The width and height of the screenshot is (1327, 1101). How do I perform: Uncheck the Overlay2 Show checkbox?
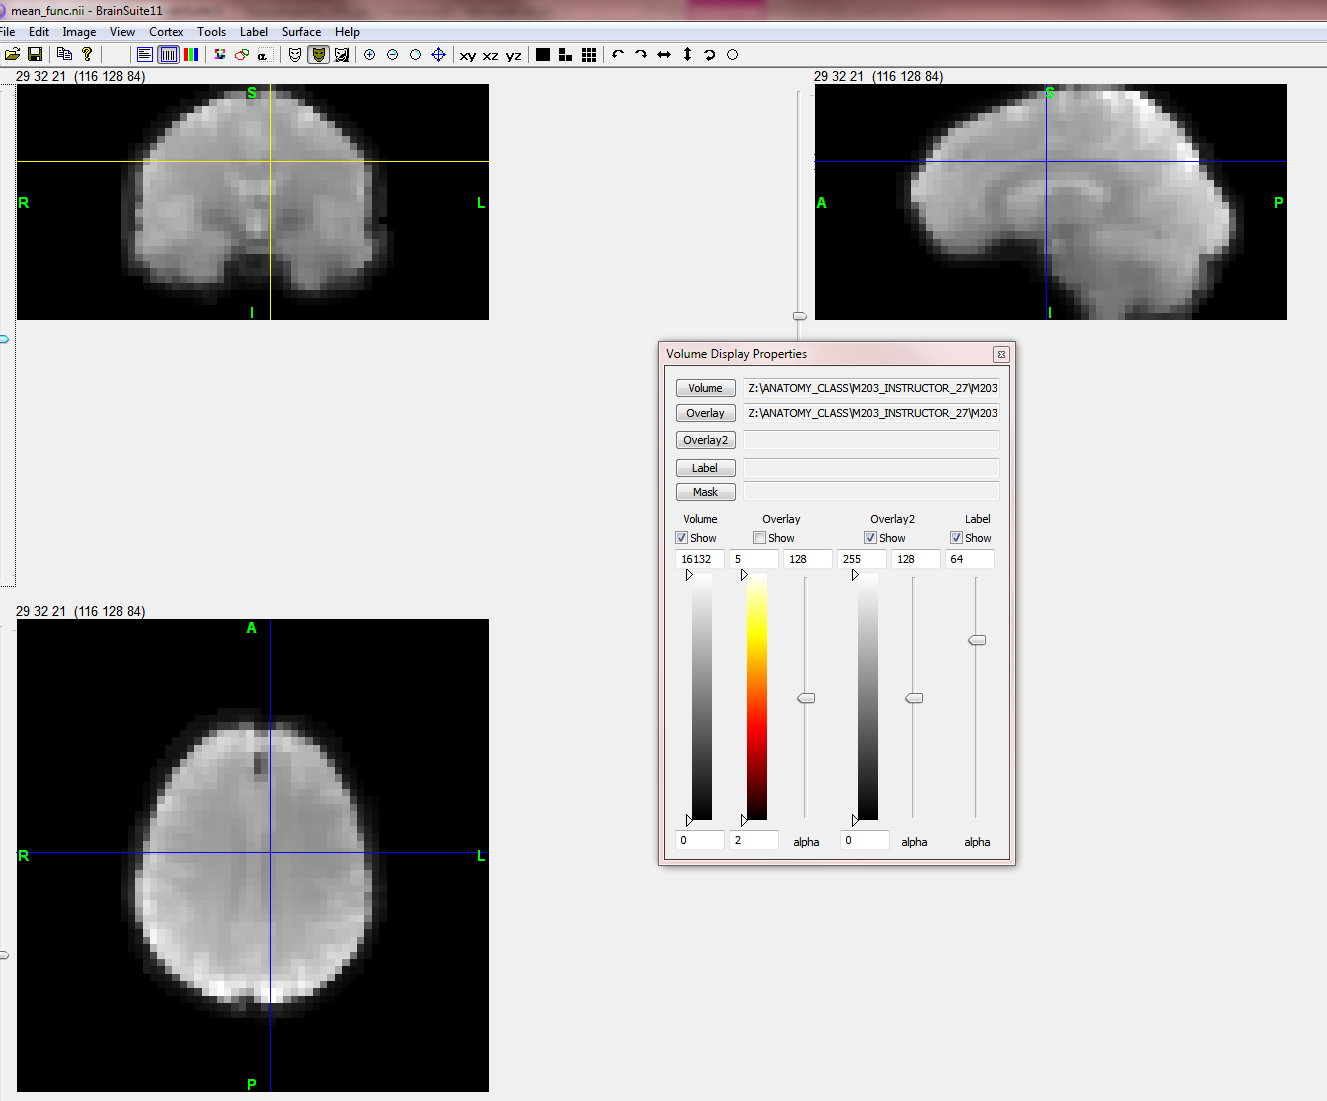pos(870,538)
